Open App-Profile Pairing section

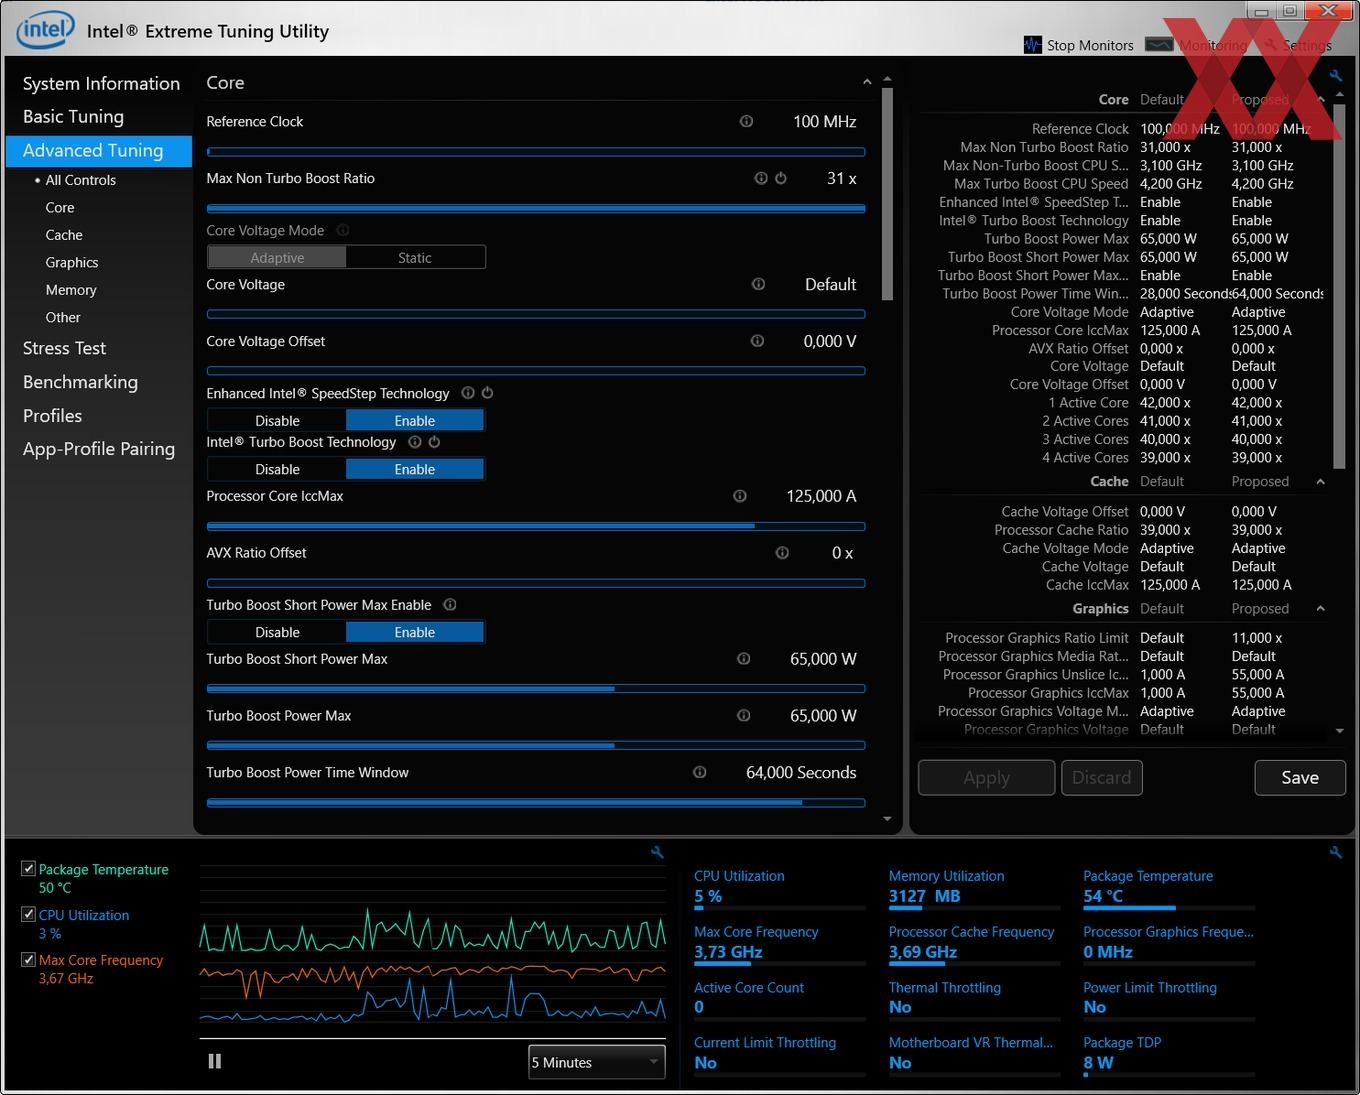click(98, 449)
